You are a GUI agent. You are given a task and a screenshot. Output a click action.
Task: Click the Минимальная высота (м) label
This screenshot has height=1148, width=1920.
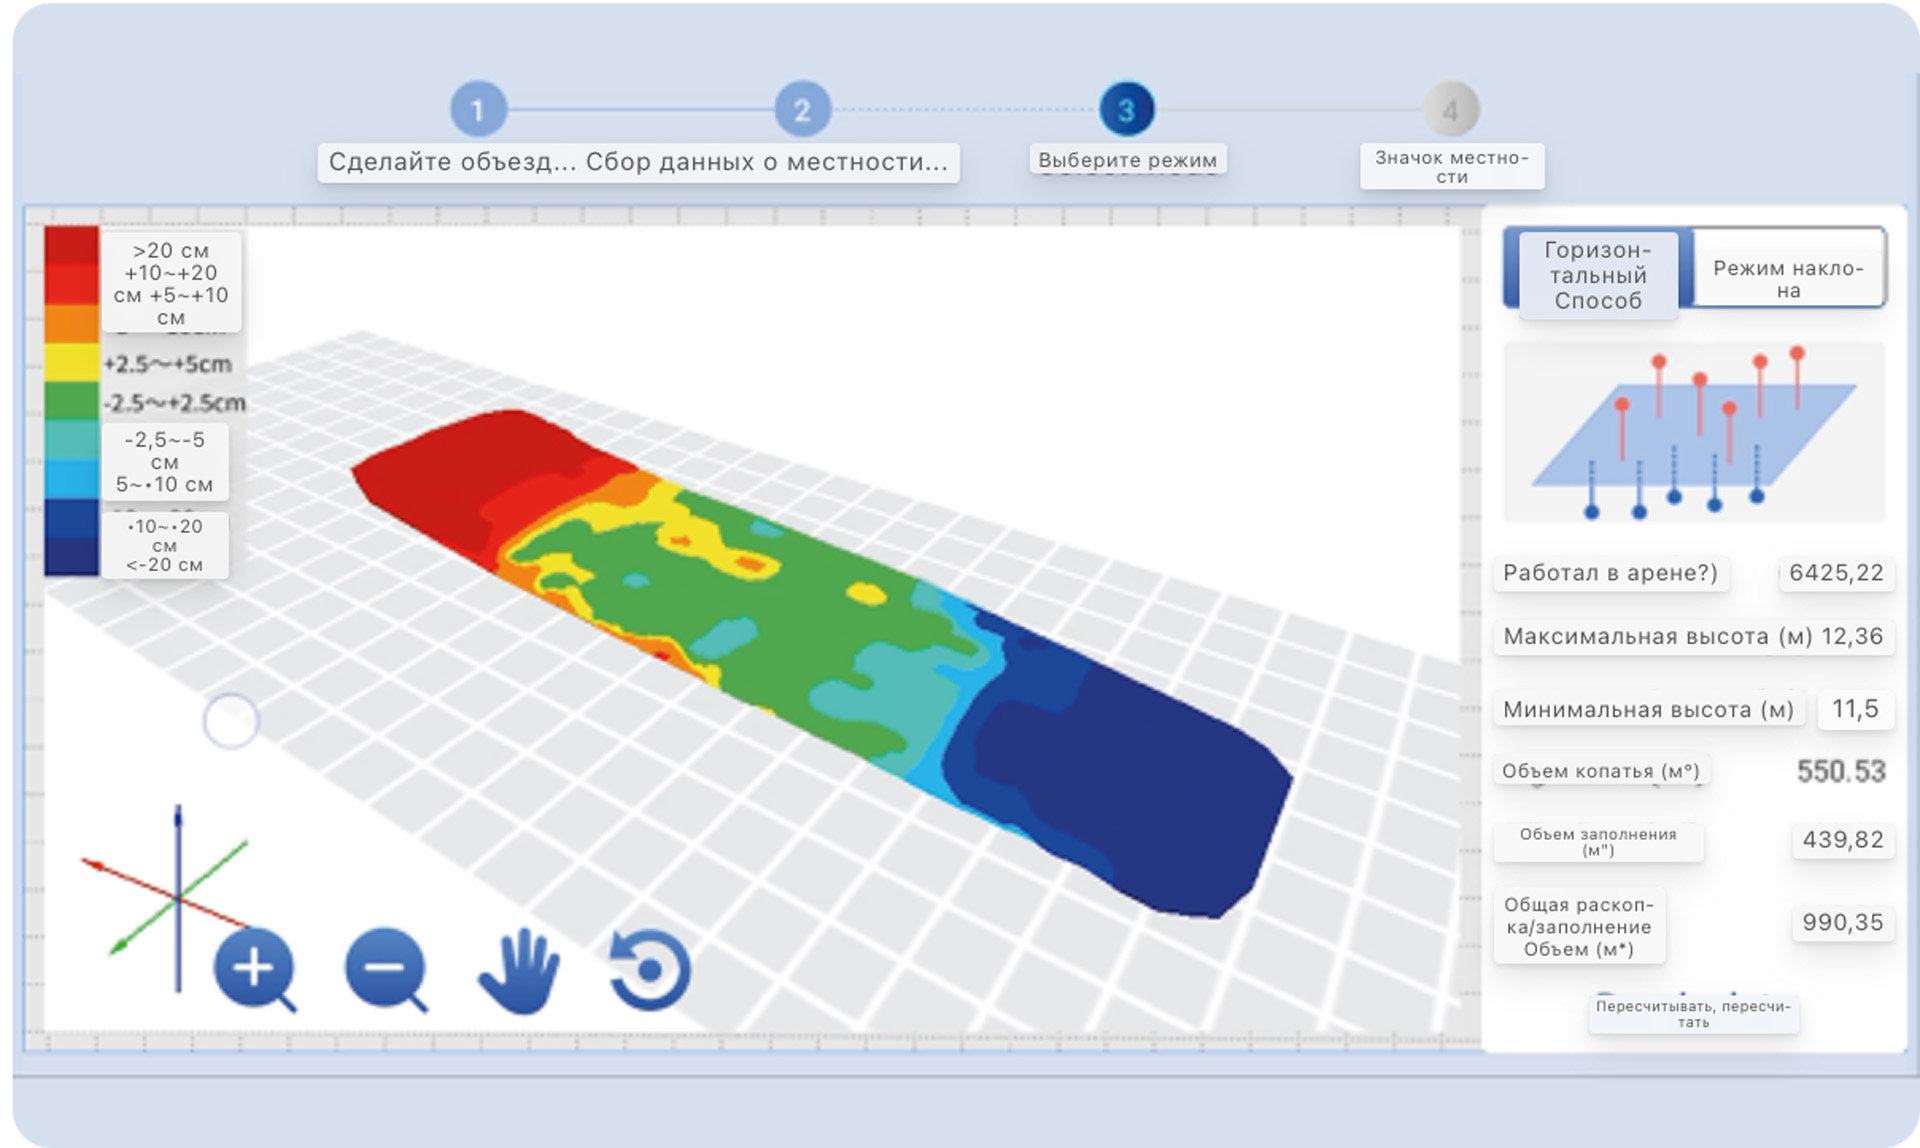coord(1648,710)
